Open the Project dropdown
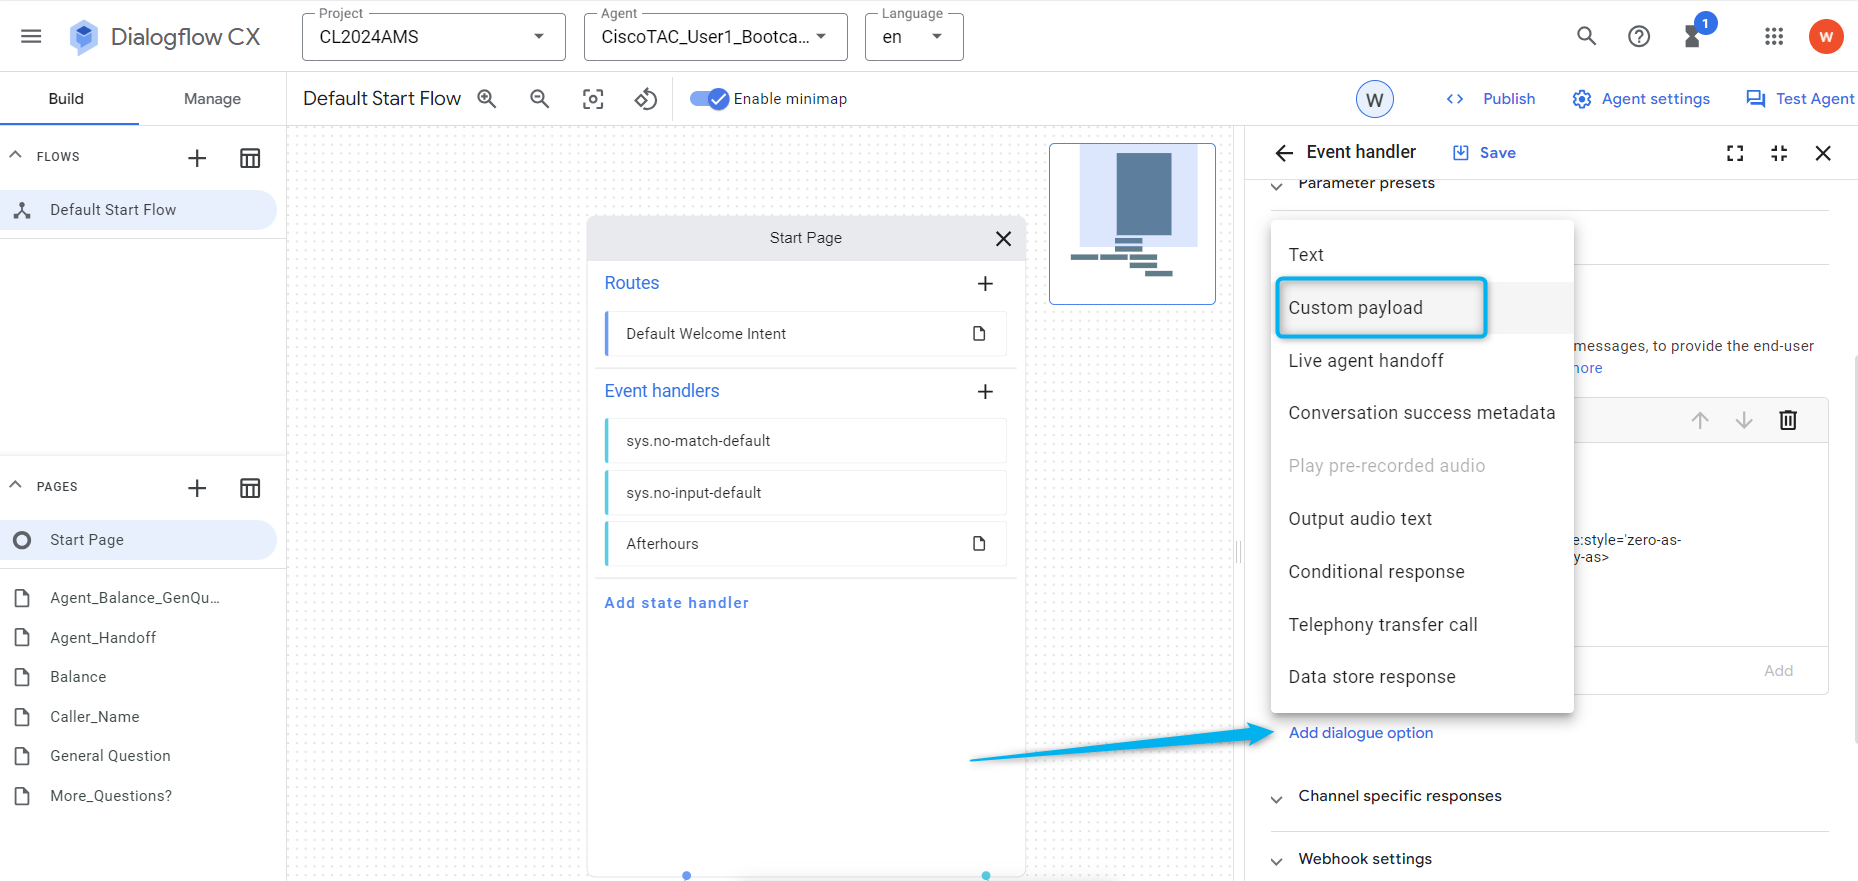The image size is (1858, 881). coord(434,37)
